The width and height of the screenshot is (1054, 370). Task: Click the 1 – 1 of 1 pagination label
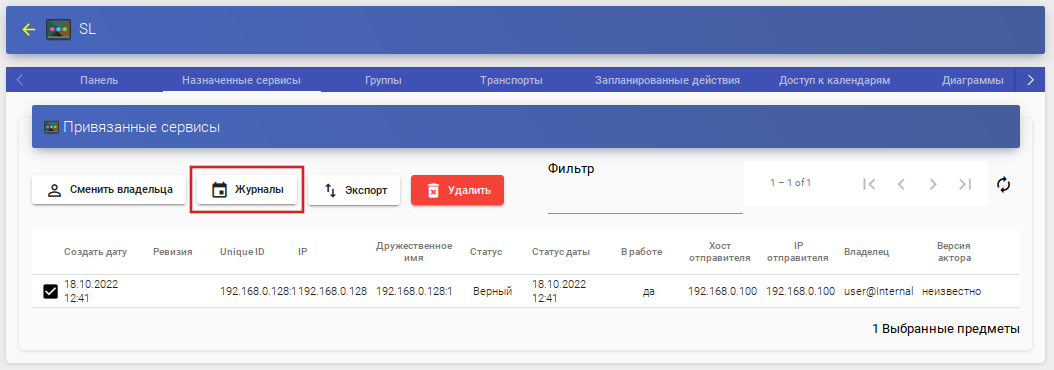(x=790, y=183)
